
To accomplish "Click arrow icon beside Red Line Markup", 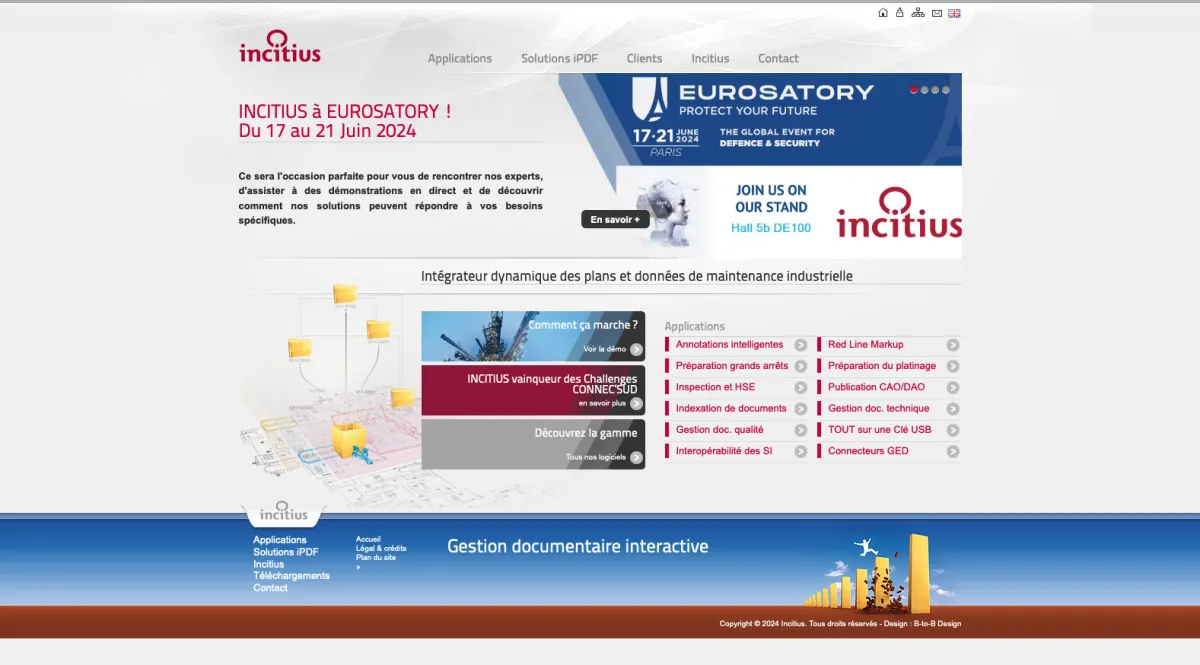I will 953,345.
